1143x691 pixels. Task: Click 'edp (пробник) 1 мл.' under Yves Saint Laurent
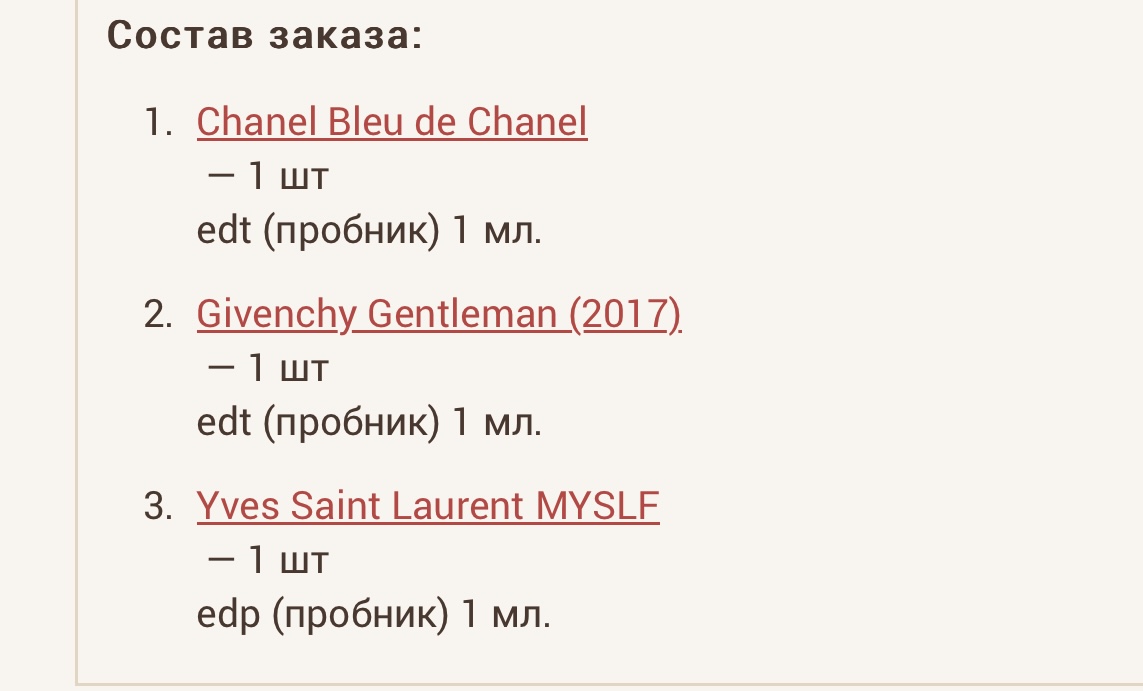pyautogui.click(x=373, y=616)
